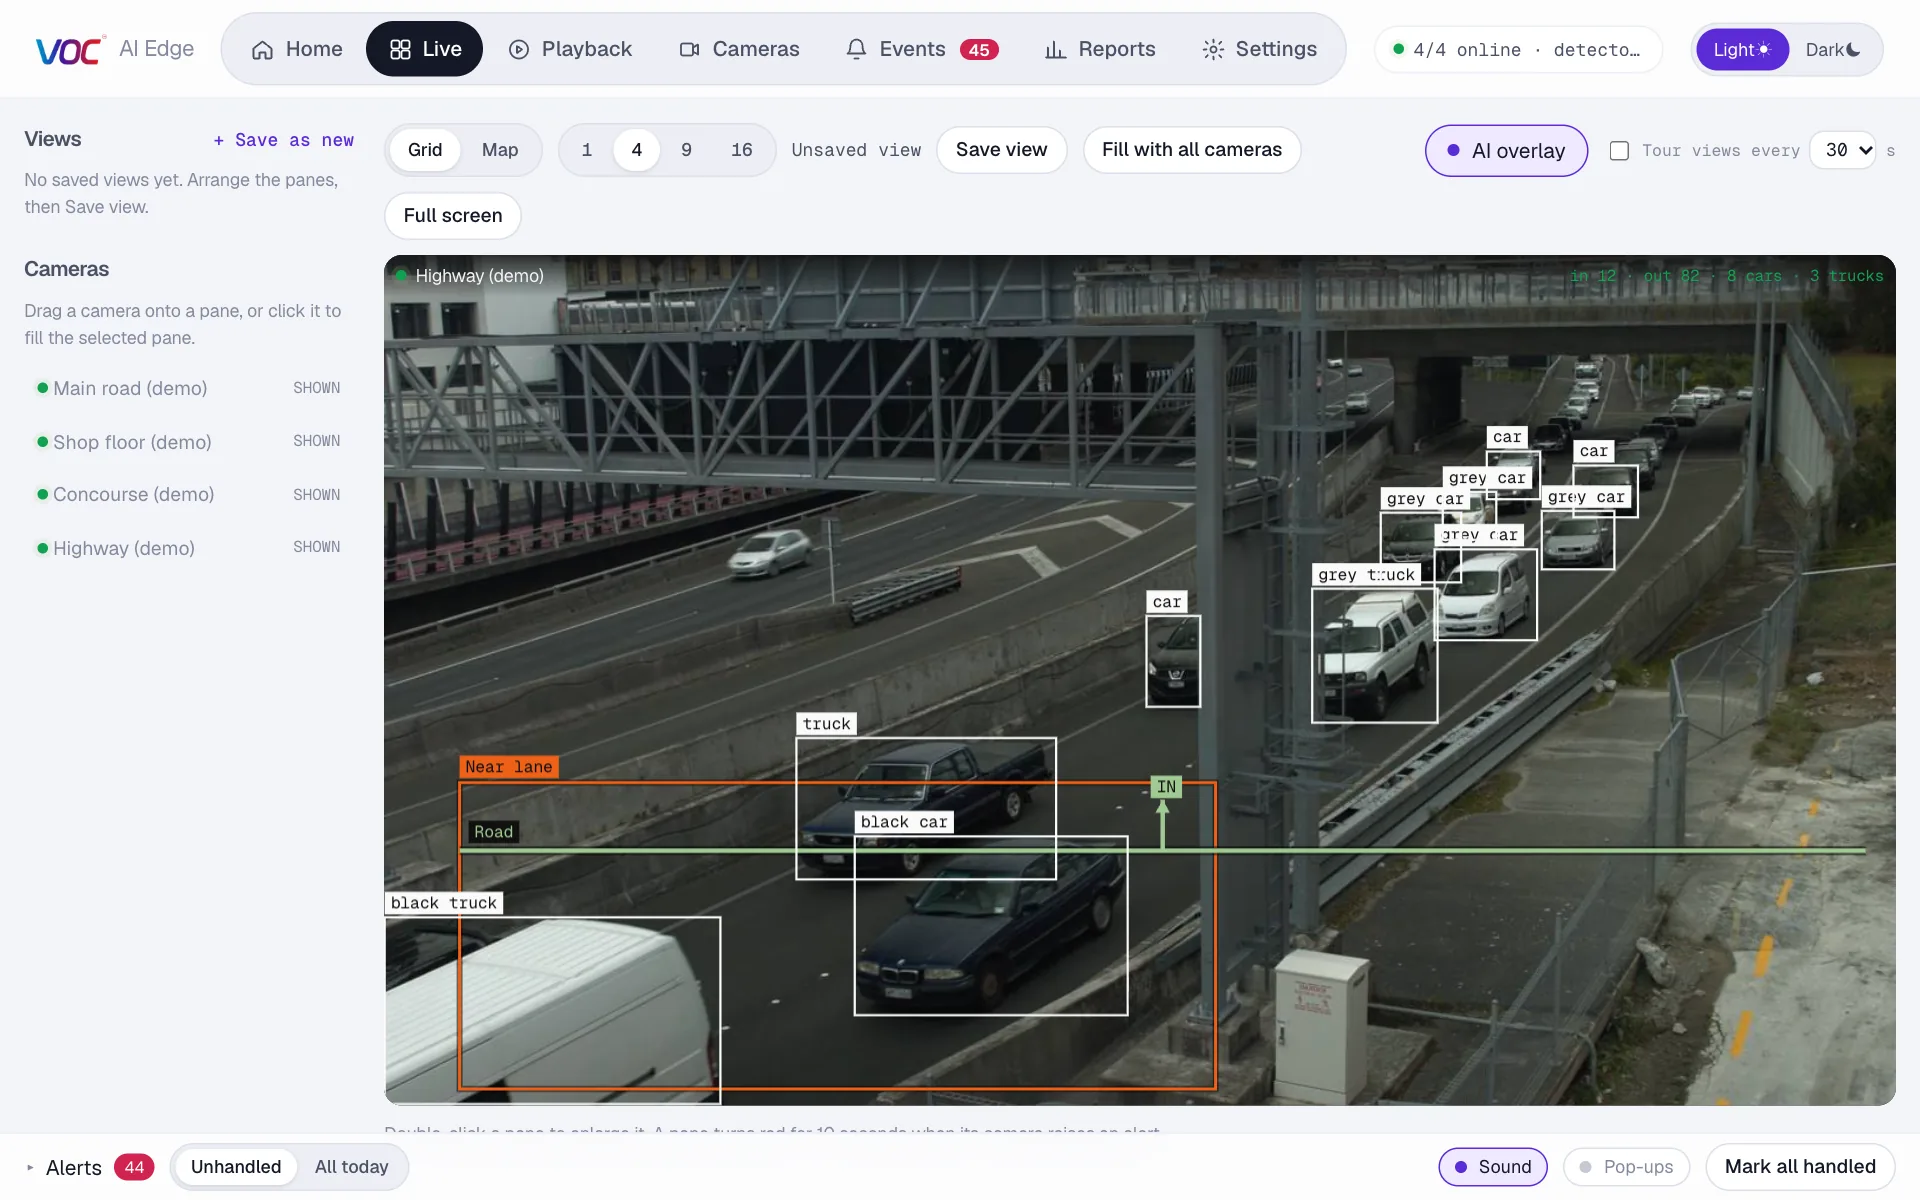Click the pane counter stats text
This screenshot has width=1920, height=1200.
coord(1726,276)
